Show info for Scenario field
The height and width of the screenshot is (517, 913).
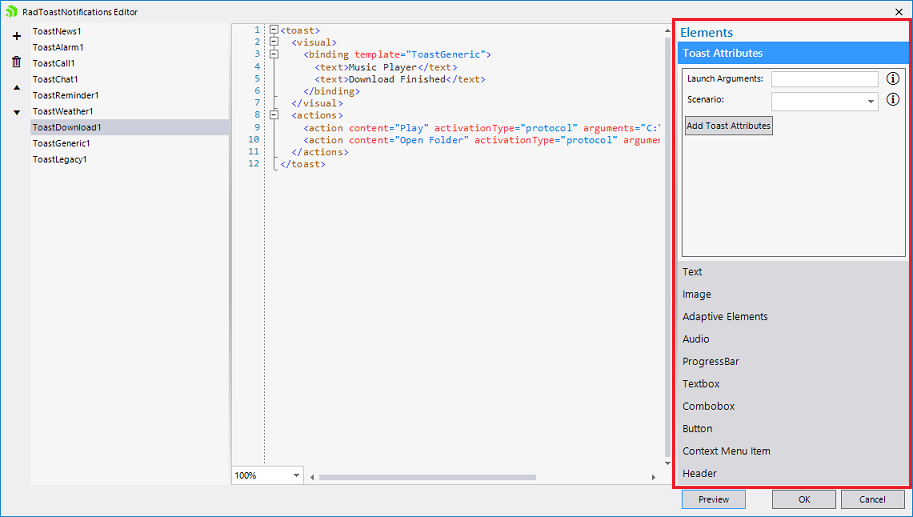coord(893,100)
